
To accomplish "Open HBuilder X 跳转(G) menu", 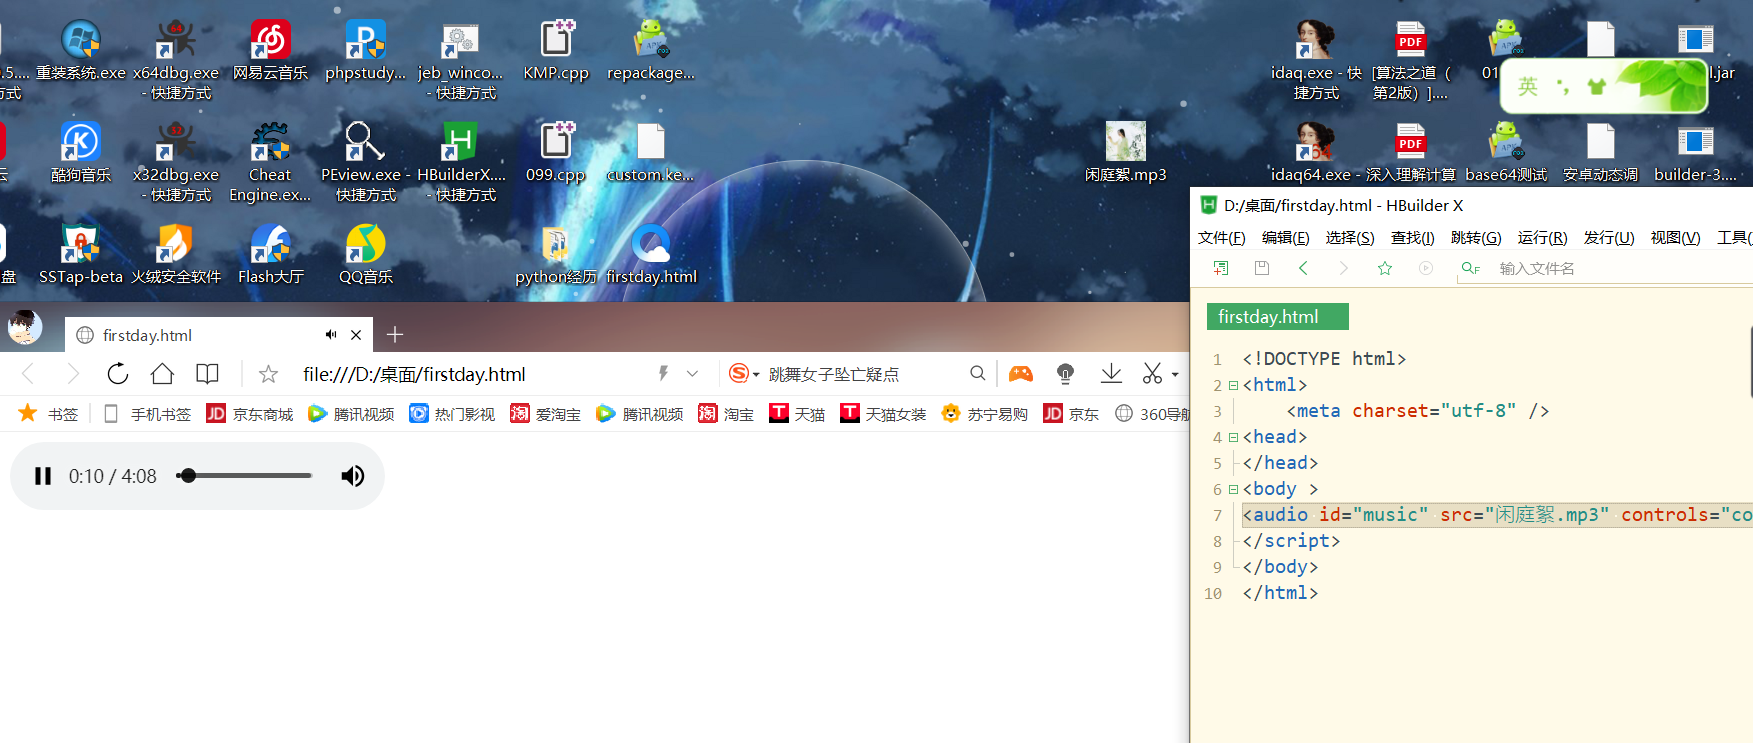I will (1476, 237).
